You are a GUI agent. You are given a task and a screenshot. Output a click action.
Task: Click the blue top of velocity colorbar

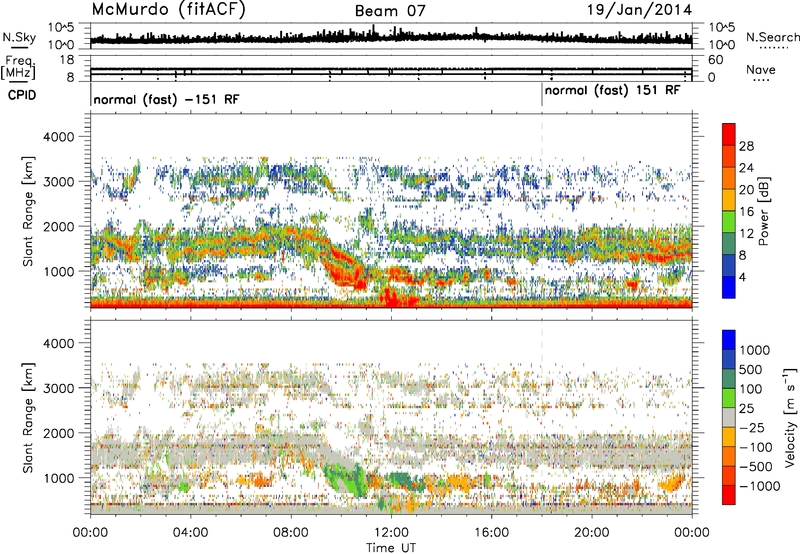729,340
